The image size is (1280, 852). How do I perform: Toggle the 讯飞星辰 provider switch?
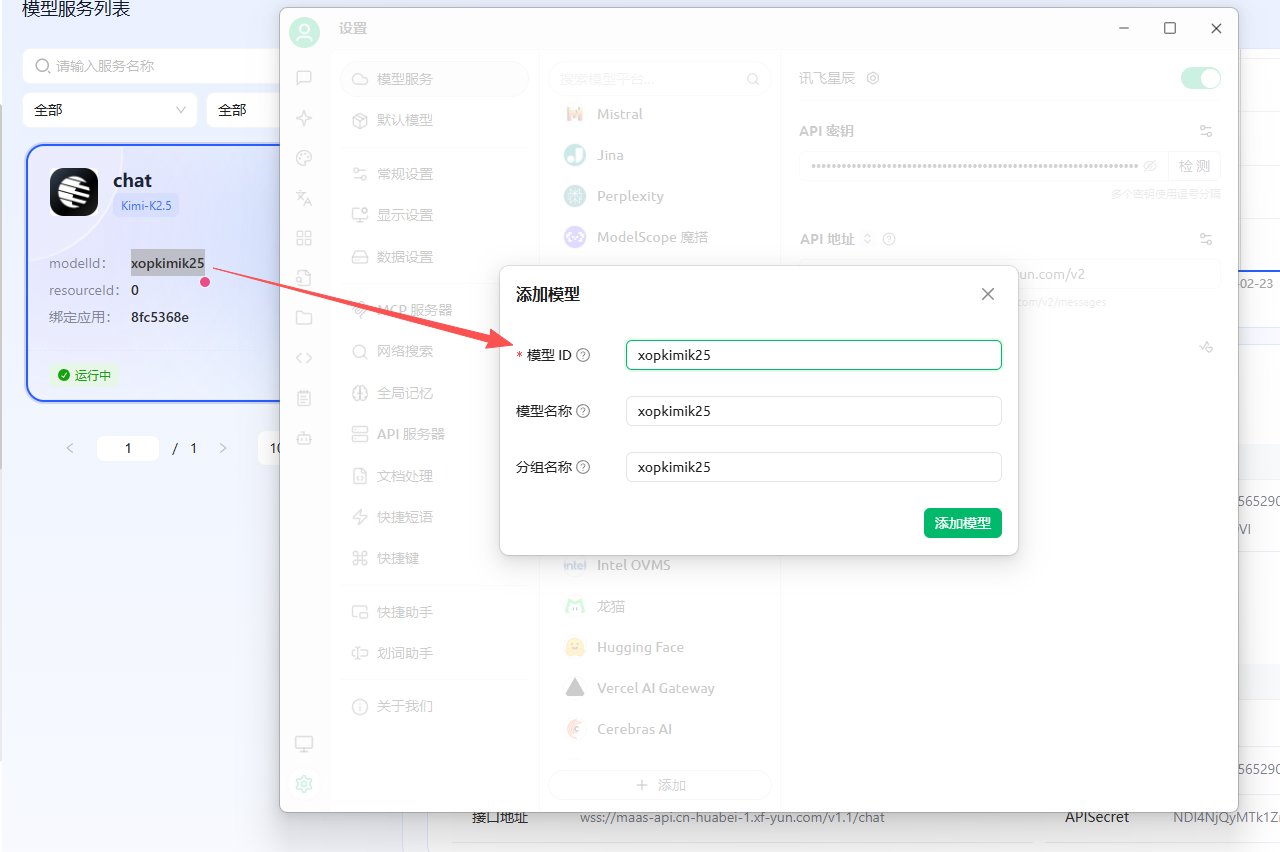coord(1200,78)
